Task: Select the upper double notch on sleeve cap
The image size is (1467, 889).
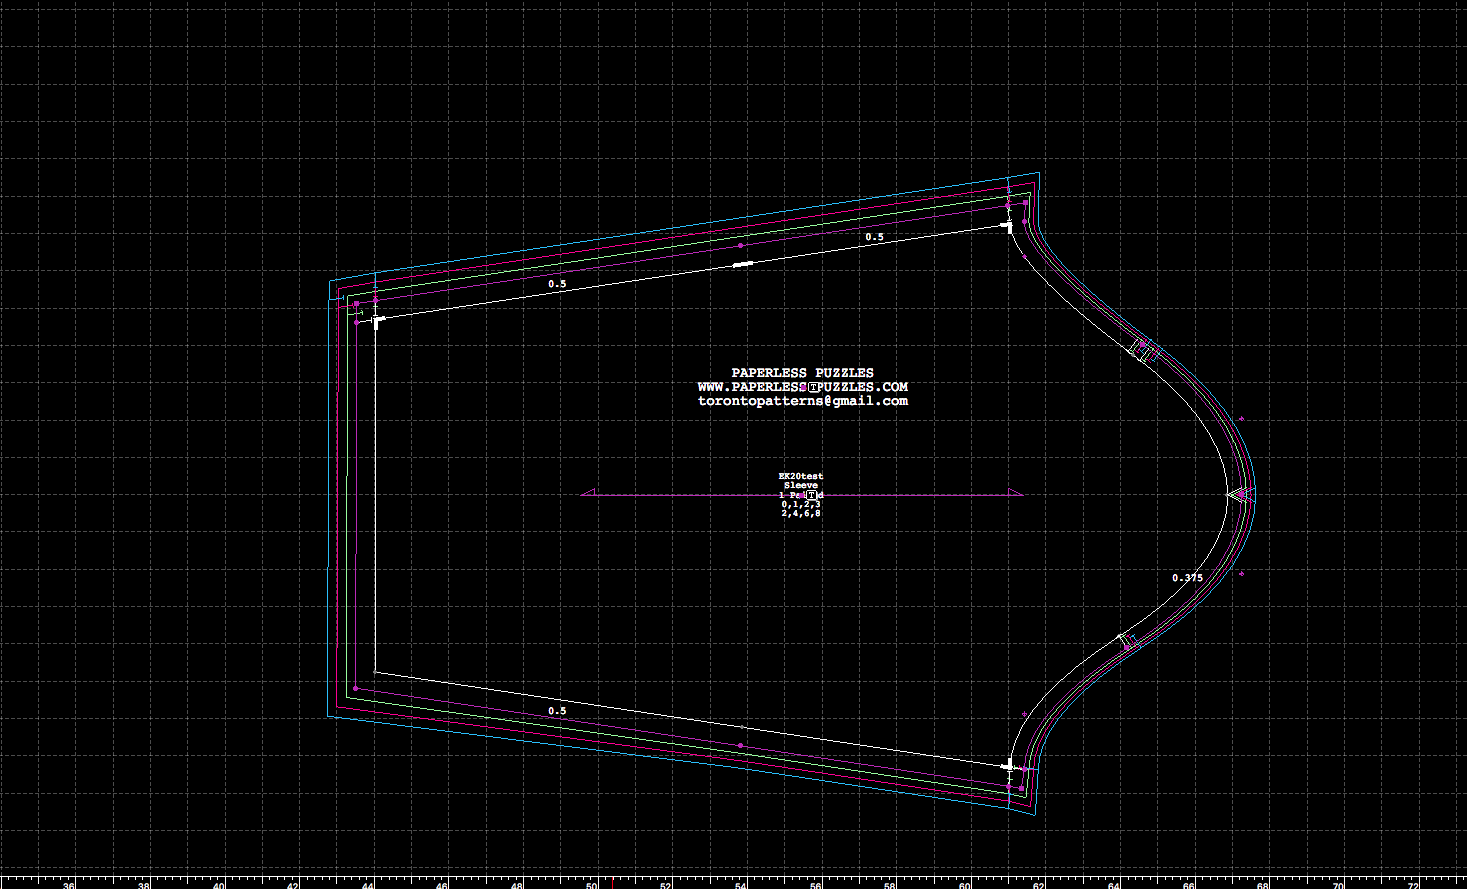Action: point(1144,349)
